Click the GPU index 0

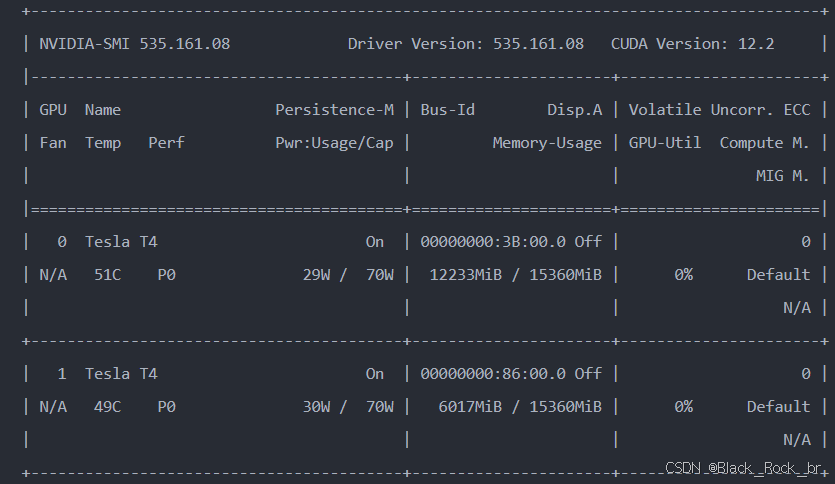click(x=62, y=242)
